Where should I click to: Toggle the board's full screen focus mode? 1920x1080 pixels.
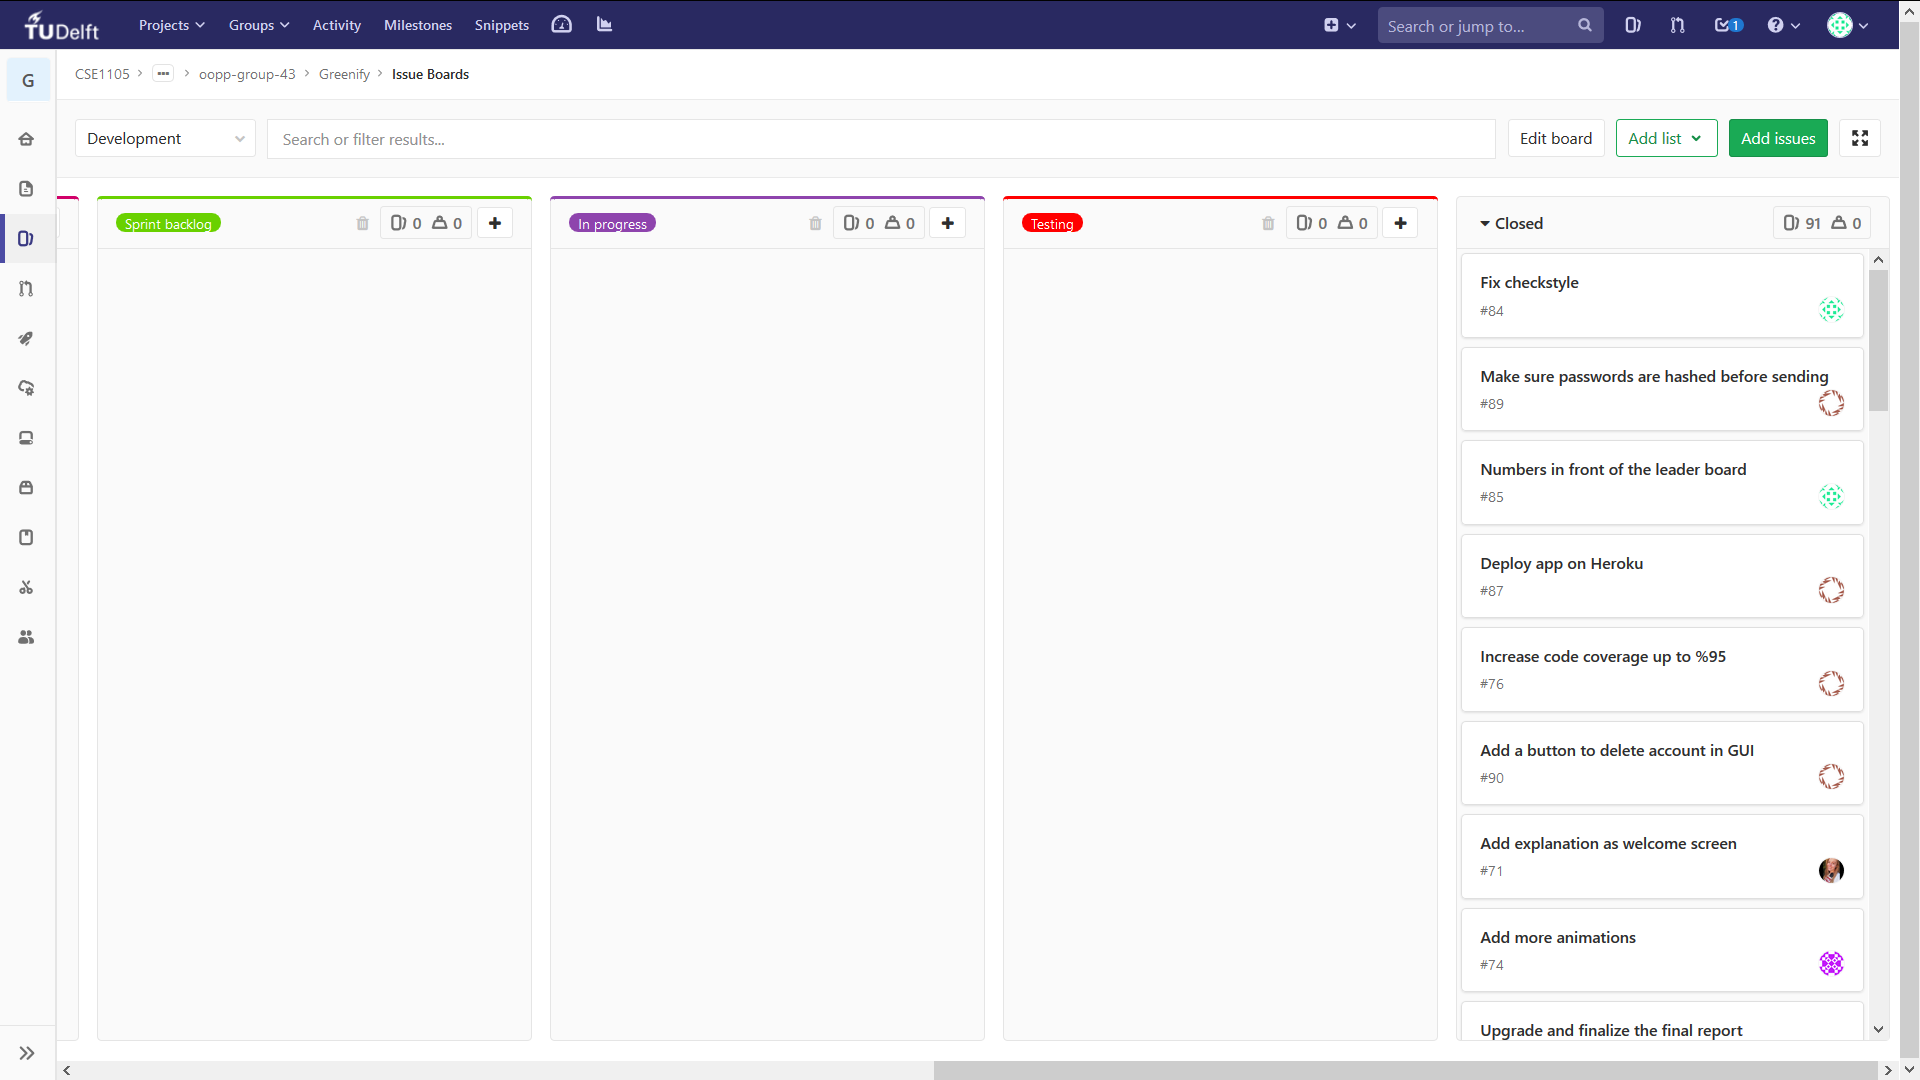point(1860,139)
